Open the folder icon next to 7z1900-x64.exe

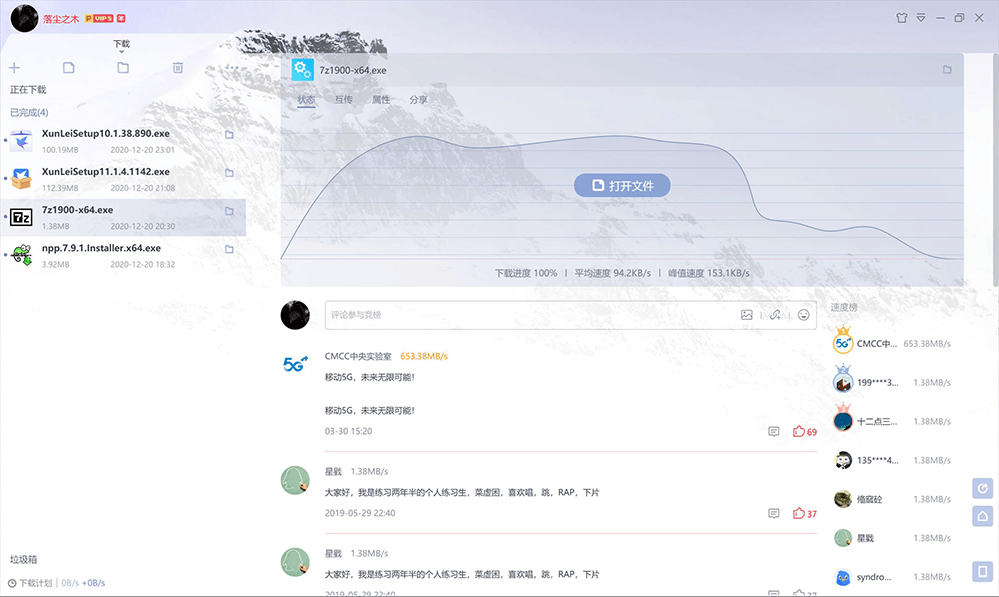click(x=228, y=212)
